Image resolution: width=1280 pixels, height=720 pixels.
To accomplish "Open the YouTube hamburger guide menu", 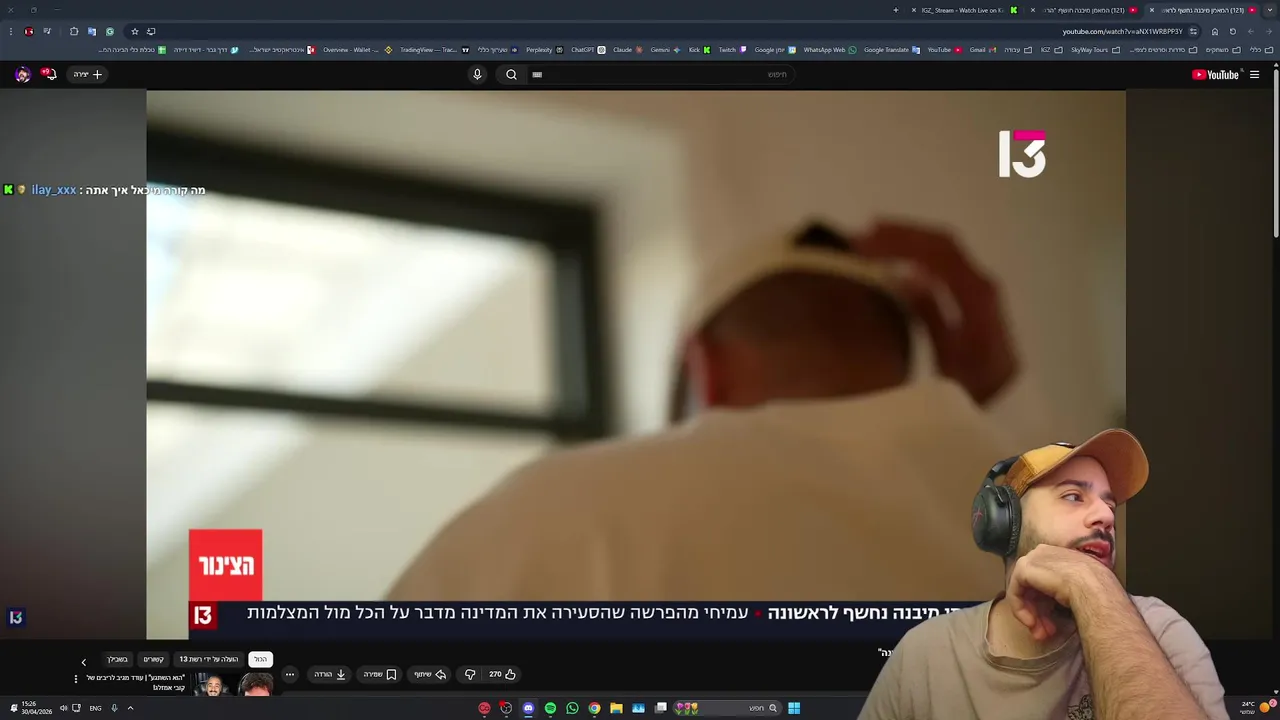I will tap(1254, 74).
